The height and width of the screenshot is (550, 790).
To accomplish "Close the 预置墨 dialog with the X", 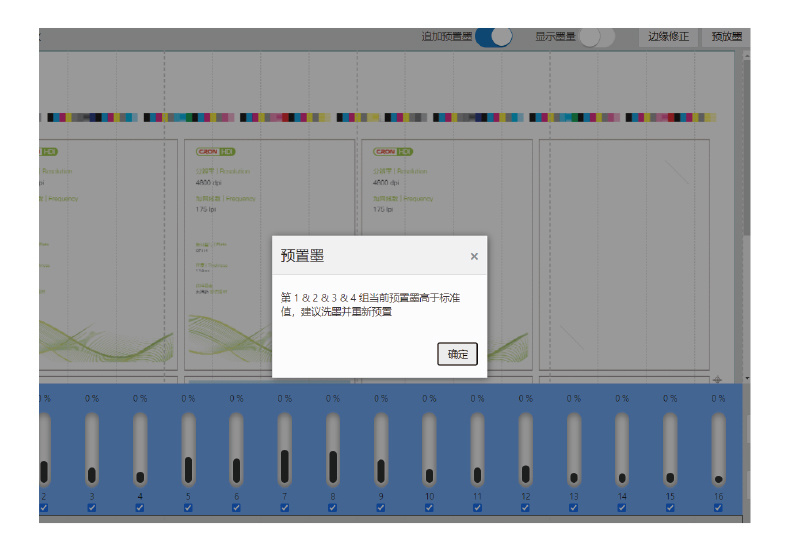I will 474,257.
